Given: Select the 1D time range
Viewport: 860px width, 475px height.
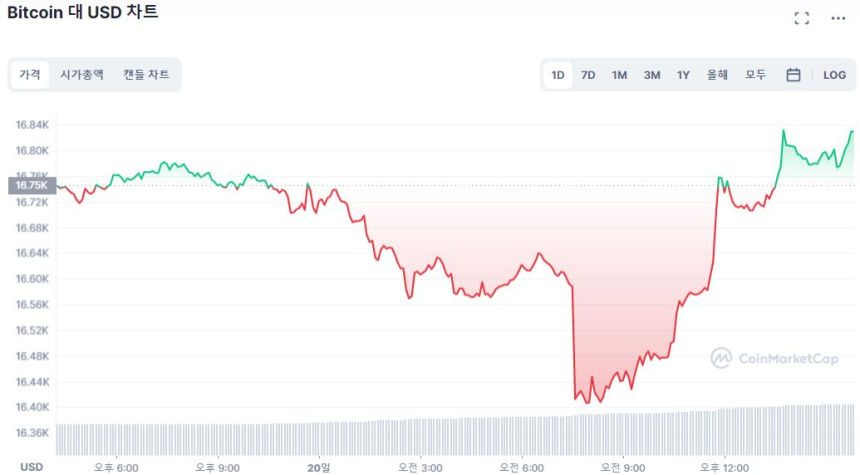Looking at the screenshot, I should point(558,75).
